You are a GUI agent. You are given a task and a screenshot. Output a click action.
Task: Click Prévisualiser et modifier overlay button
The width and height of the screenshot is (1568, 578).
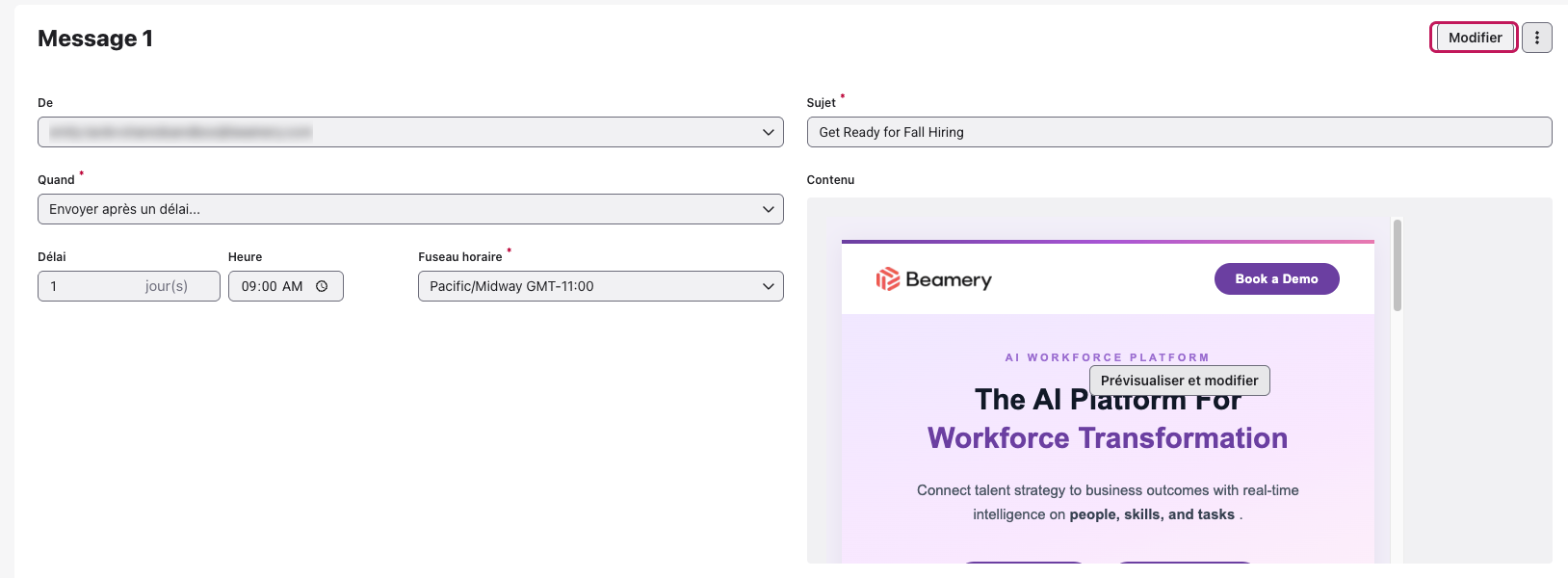click(1179, 380)
